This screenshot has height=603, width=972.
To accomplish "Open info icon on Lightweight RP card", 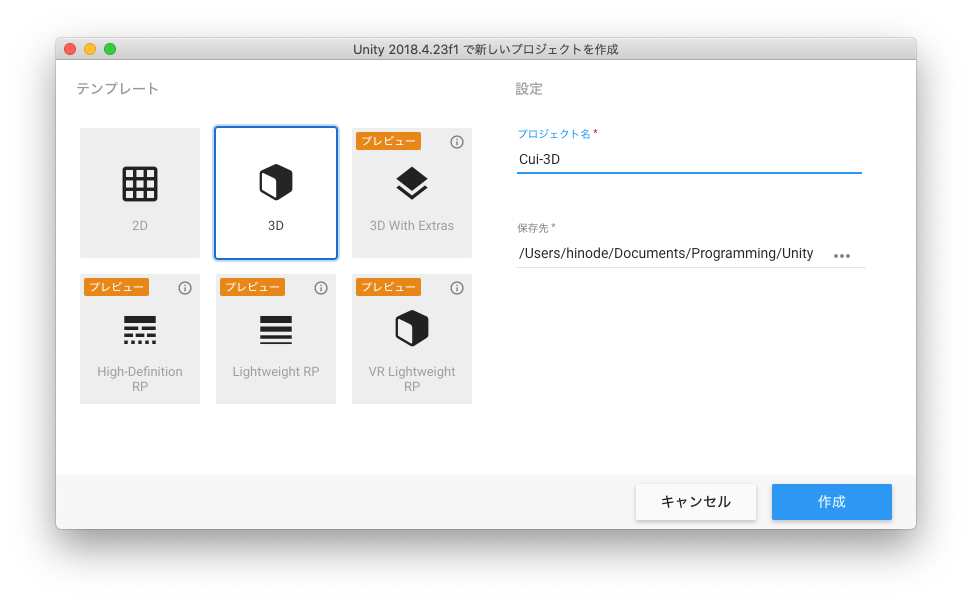I will coord(320,288).
